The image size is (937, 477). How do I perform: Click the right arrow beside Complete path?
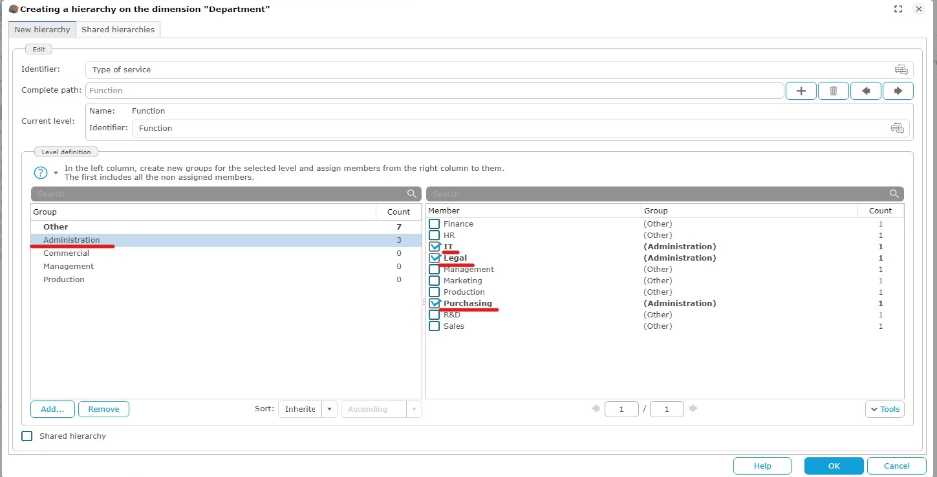click(x=897, y=91)
